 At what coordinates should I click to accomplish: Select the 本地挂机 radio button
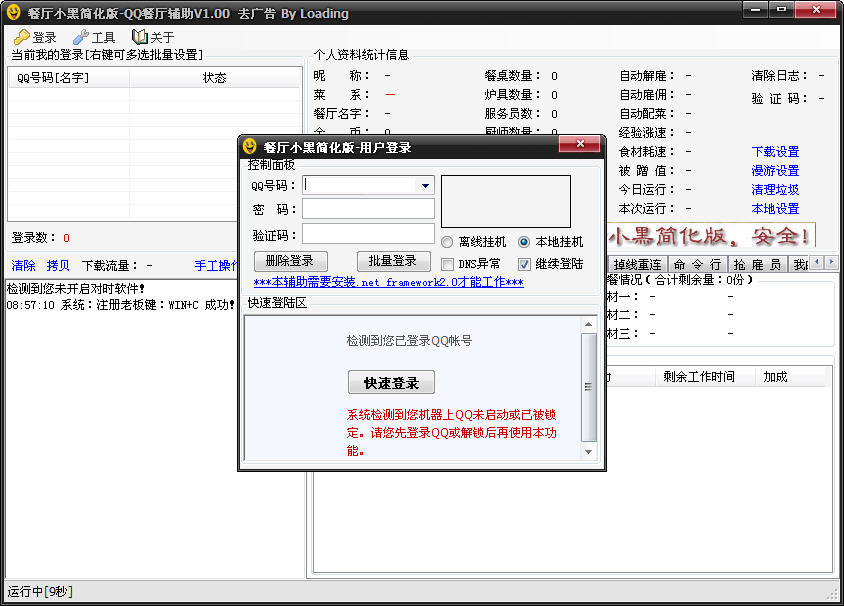(x=524, y=242)
